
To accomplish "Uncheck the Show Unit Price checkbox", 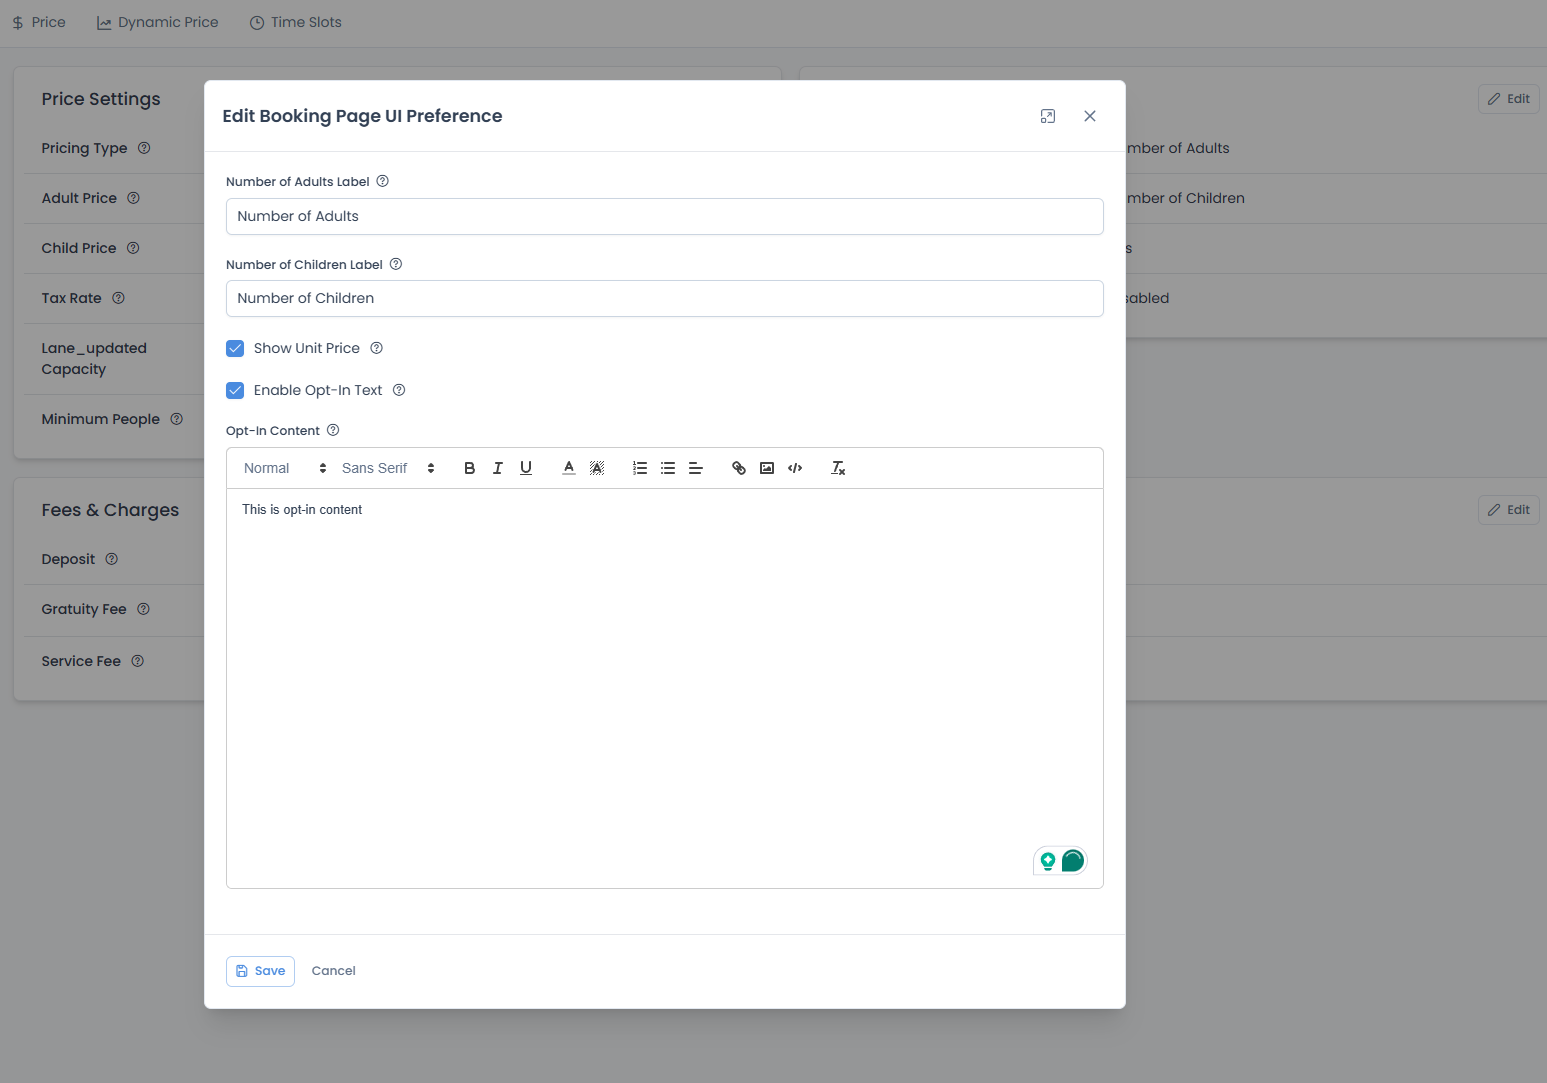I will point(235,348).
